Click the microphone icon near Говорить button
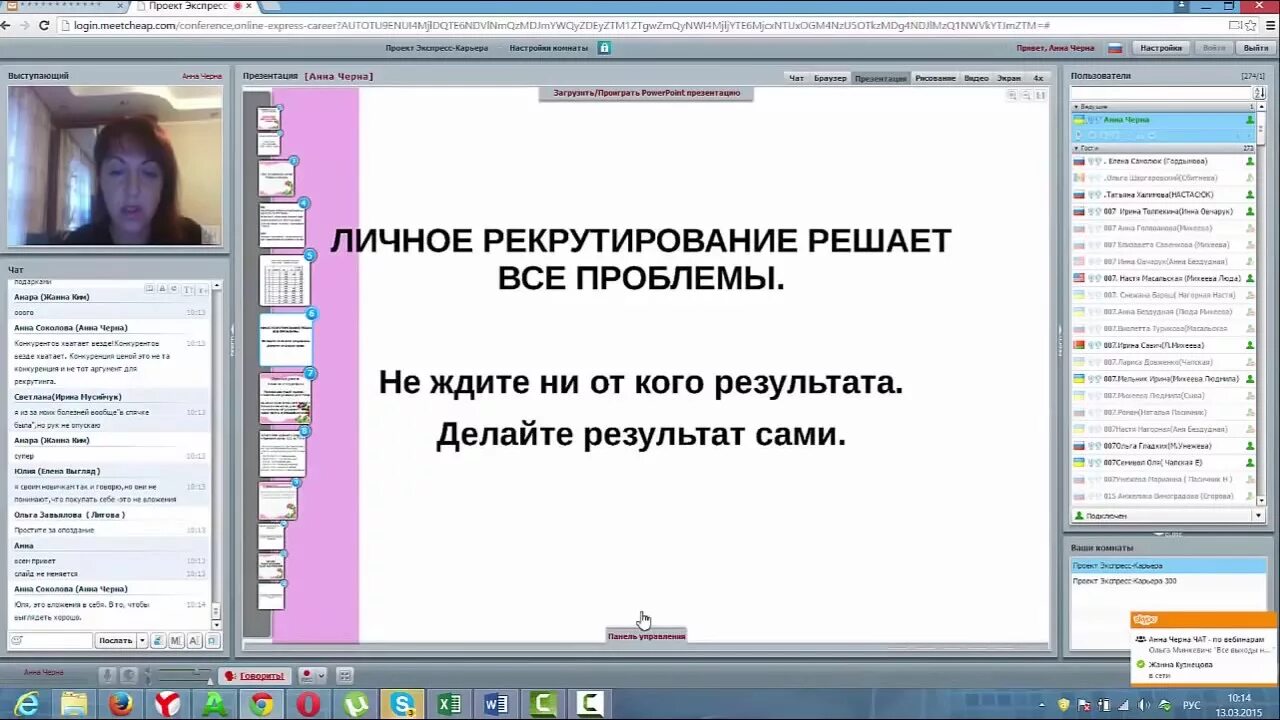1280x720 pixels. (x=108, y=674)
